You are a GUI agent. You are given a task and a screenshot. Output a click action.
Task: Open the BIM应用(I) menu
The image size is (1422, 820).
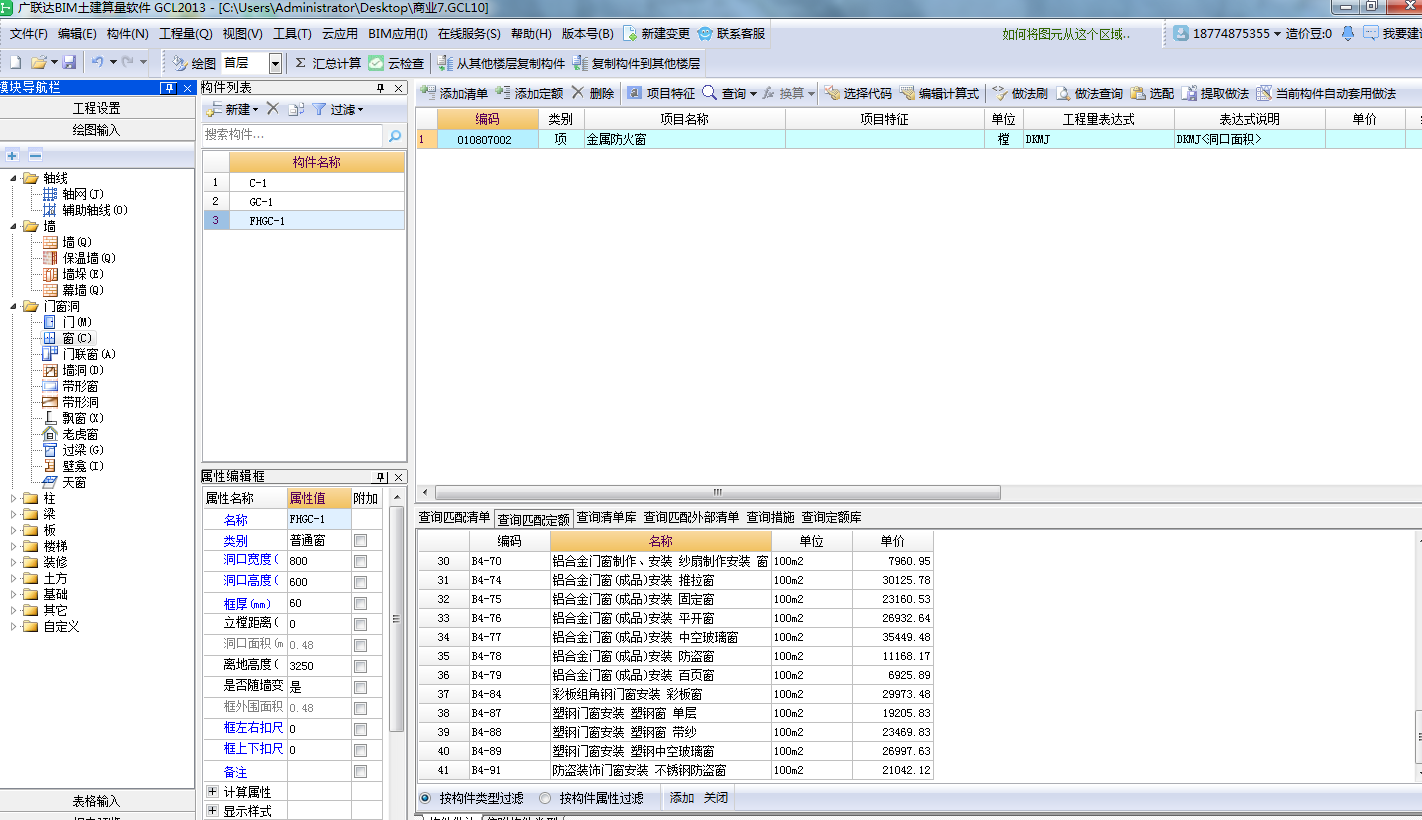click(x=398, y=33)
